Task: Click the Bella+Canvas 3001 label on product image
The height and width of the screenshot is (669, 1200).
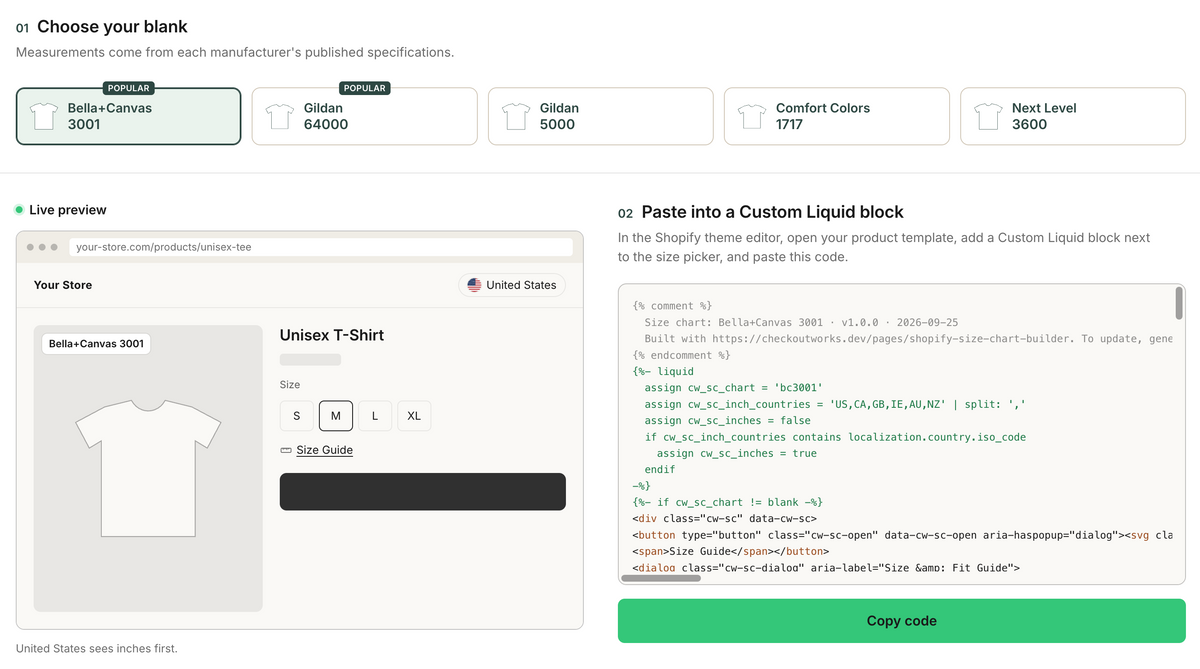Action: (96, 344)
